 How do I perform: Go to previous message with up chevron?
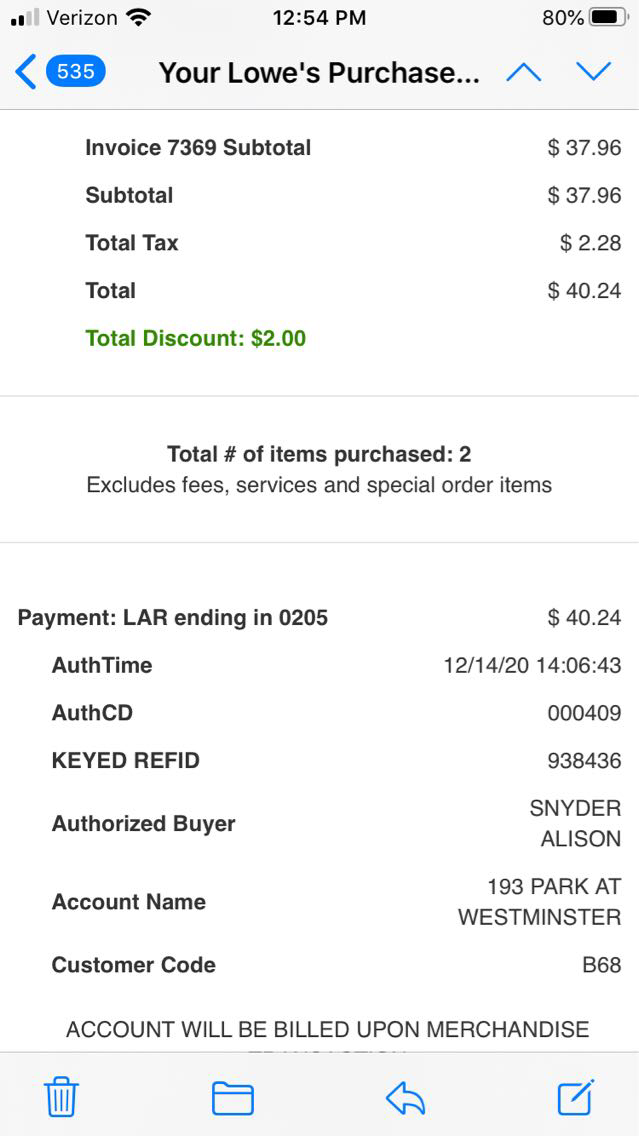click(x=523, y=72)
